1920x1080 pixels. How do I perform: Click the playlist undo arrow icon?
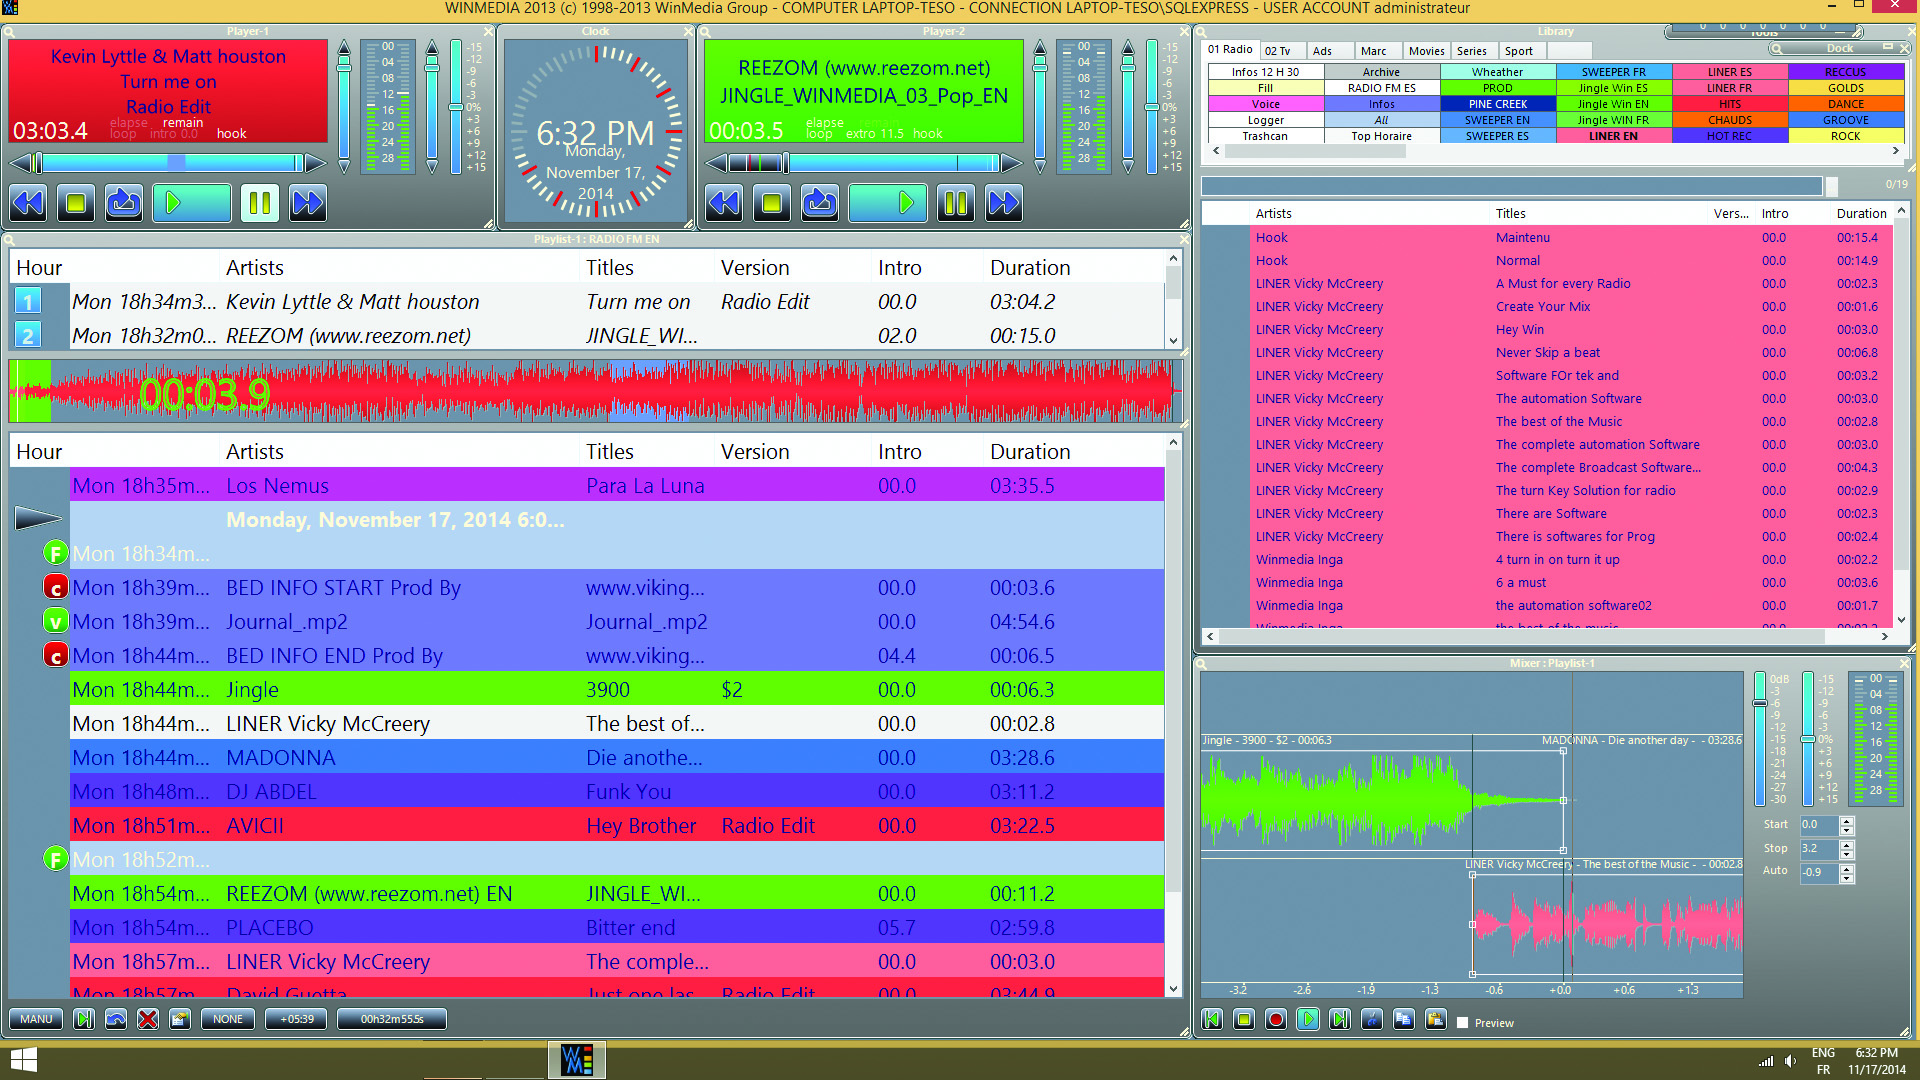click(116, 1019)
